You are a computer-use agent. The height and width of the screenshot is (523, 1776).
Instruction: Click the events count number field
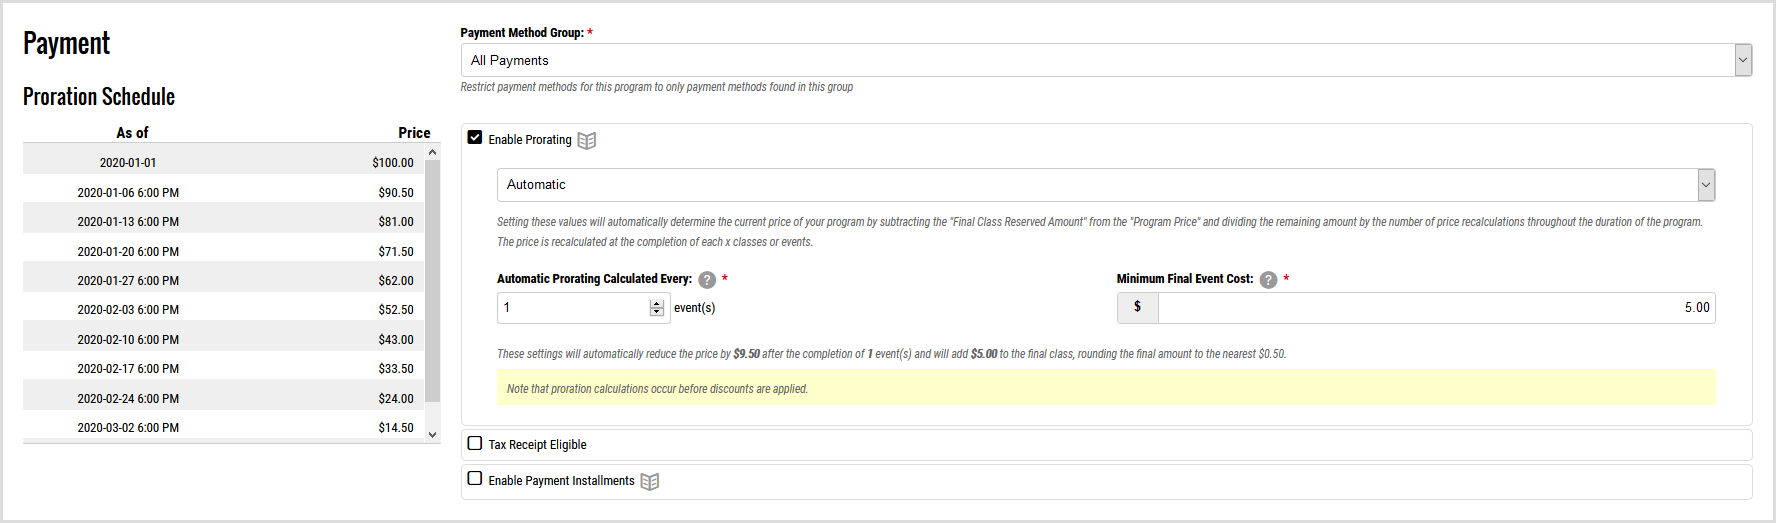573,308
